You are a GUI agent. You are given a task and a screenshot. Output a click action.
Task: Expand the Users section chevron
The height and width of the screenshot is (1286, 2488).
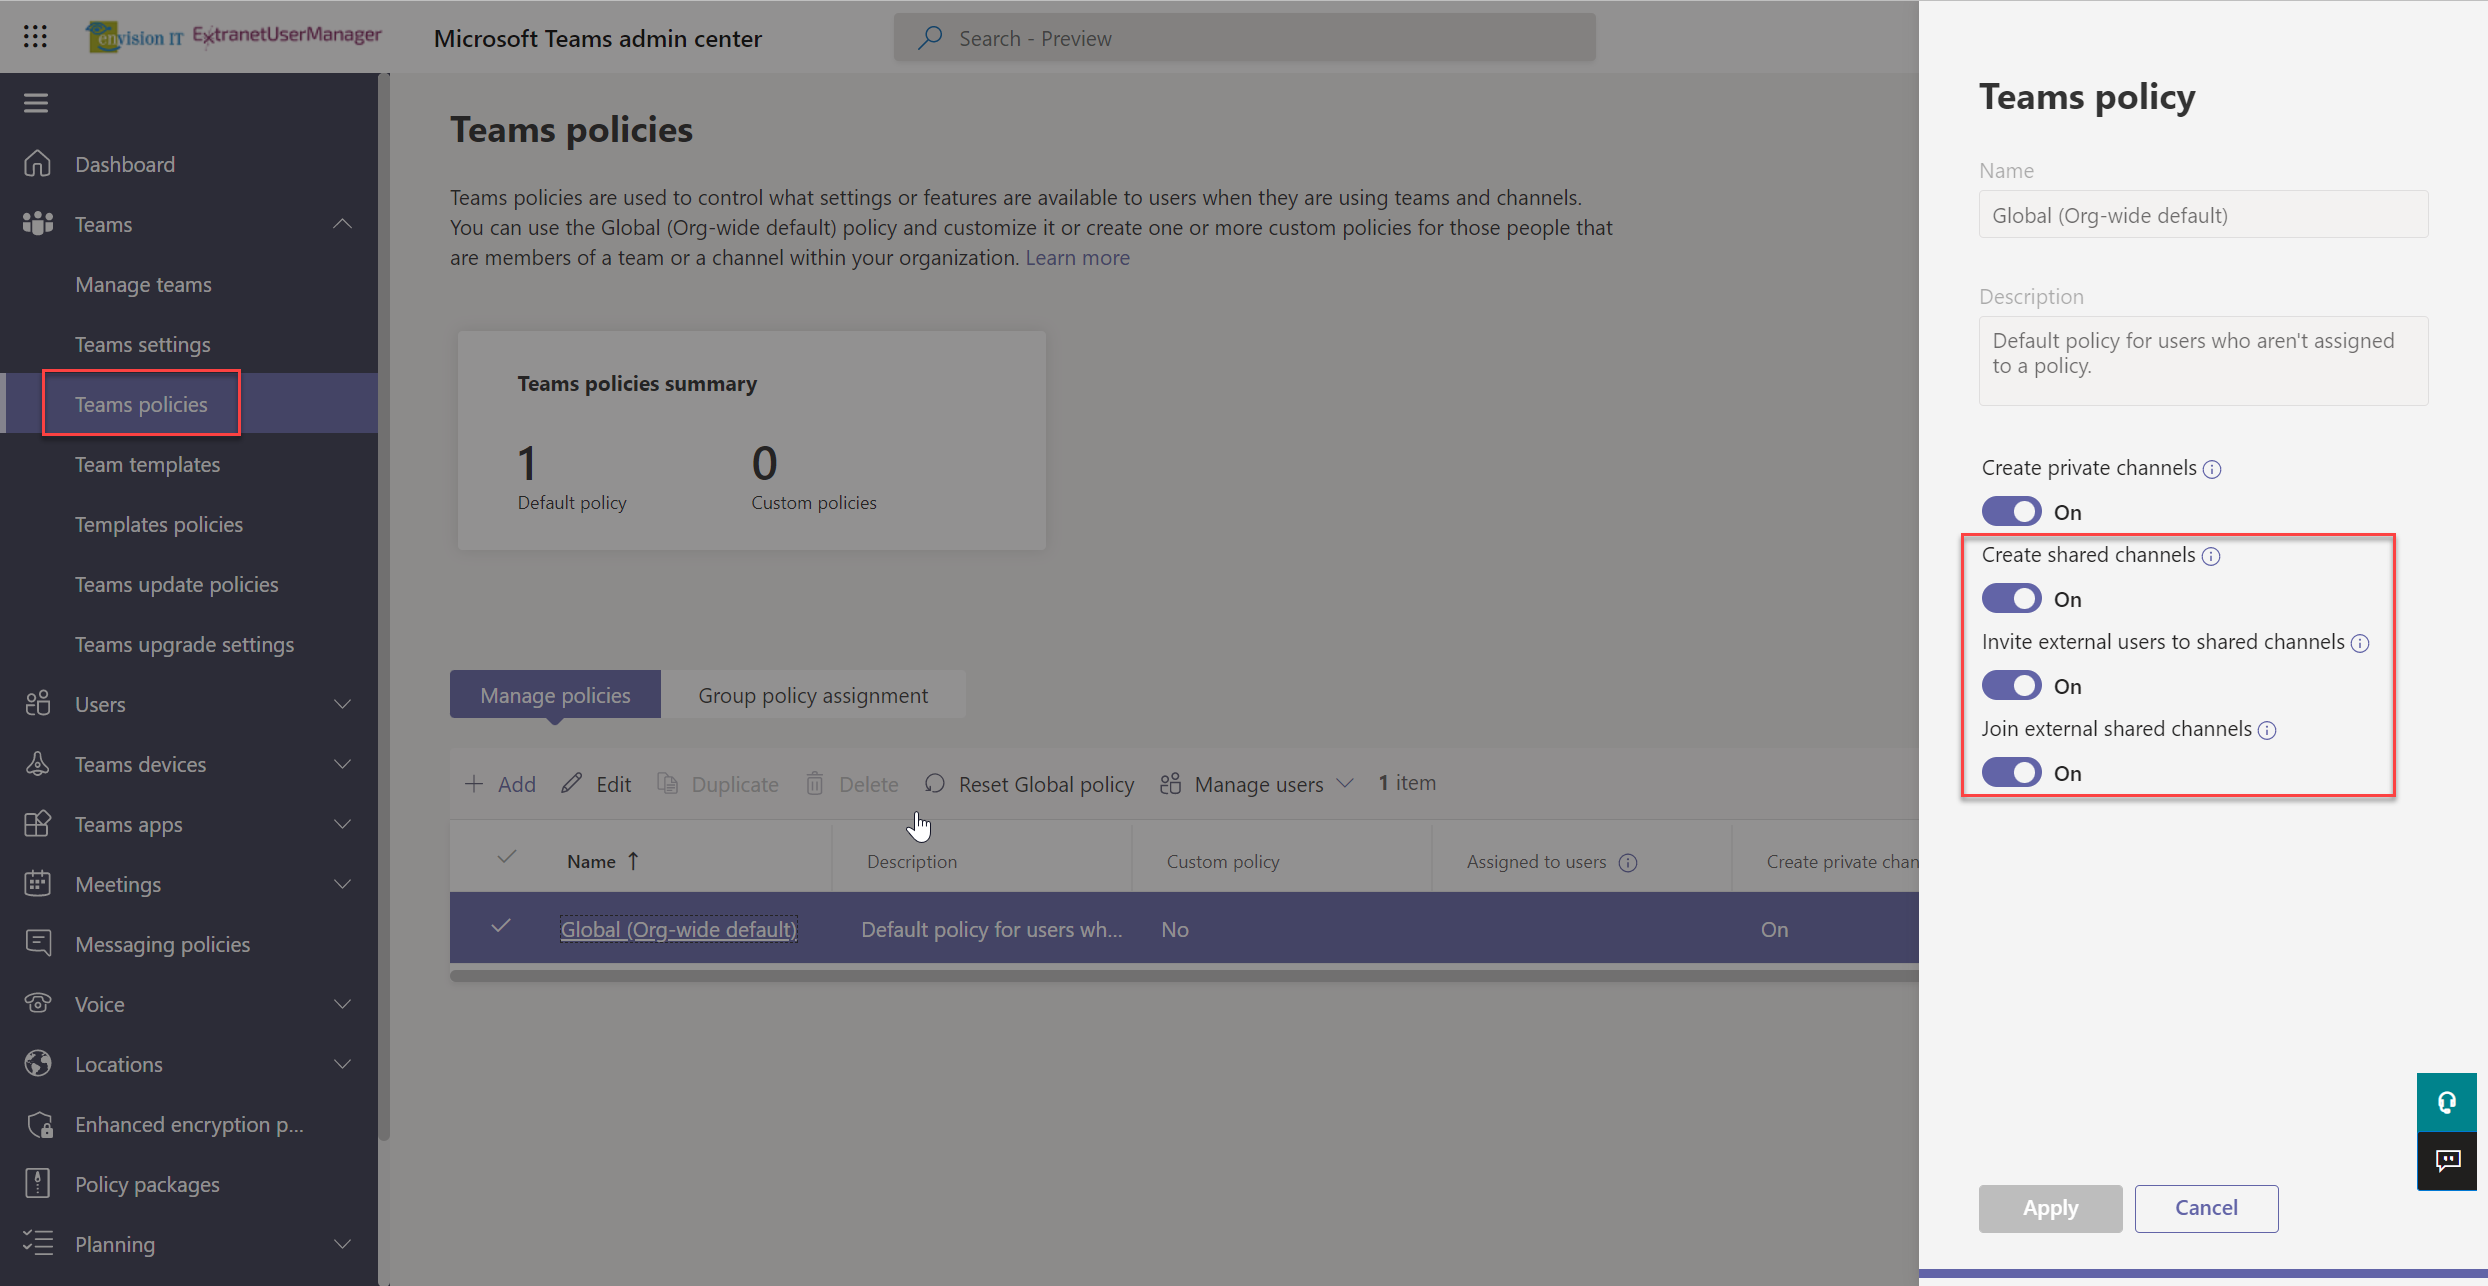point(342,703)
